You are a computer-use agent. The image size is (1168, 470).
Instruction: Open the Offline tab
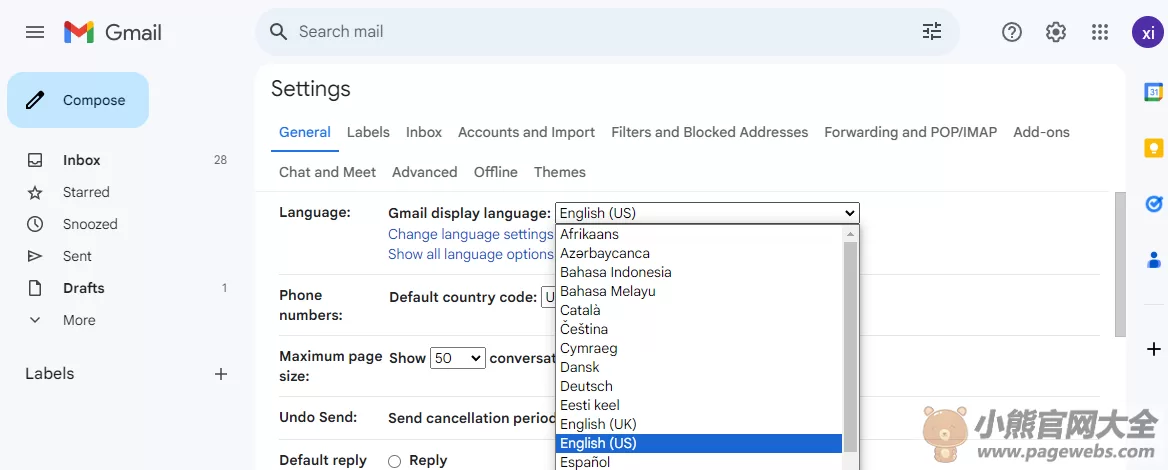tap(495, 172)
